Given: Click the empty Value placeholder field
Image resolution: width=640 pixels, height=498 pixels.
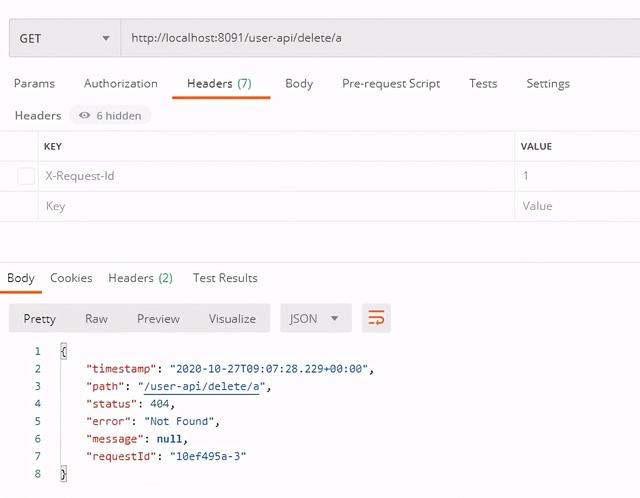Looking at the screenshot, I should point(578,206).
